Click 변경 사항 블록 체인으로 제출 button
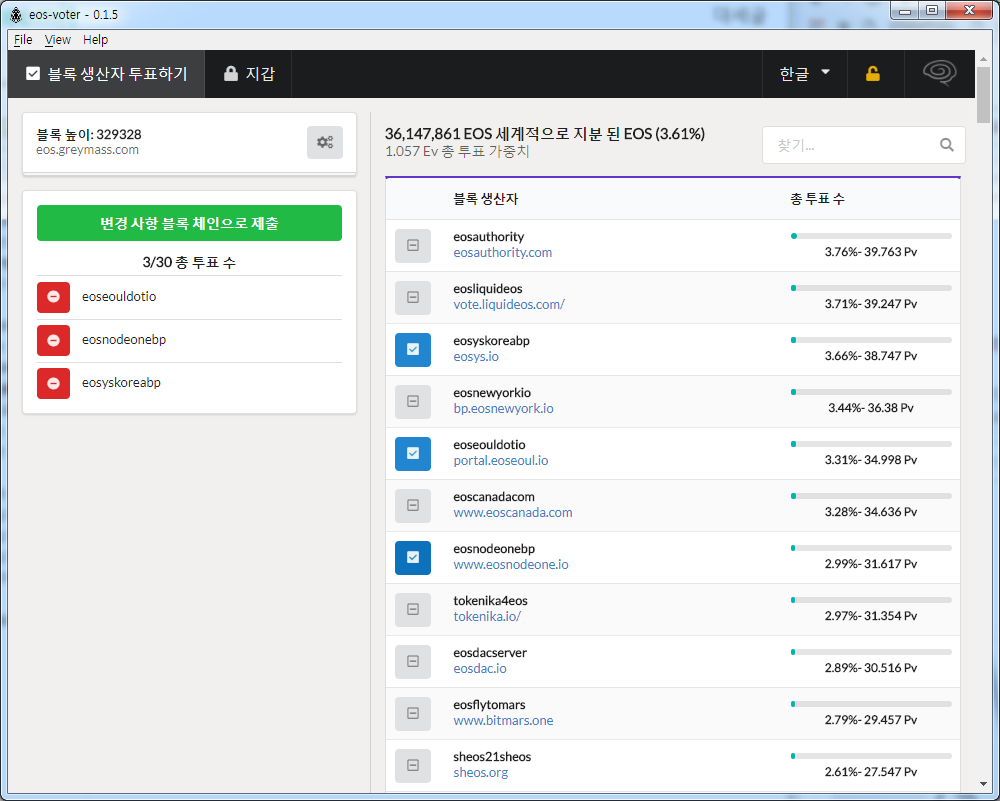The width and height of the screenshot is (1000, 801). (x=189, y=223)
